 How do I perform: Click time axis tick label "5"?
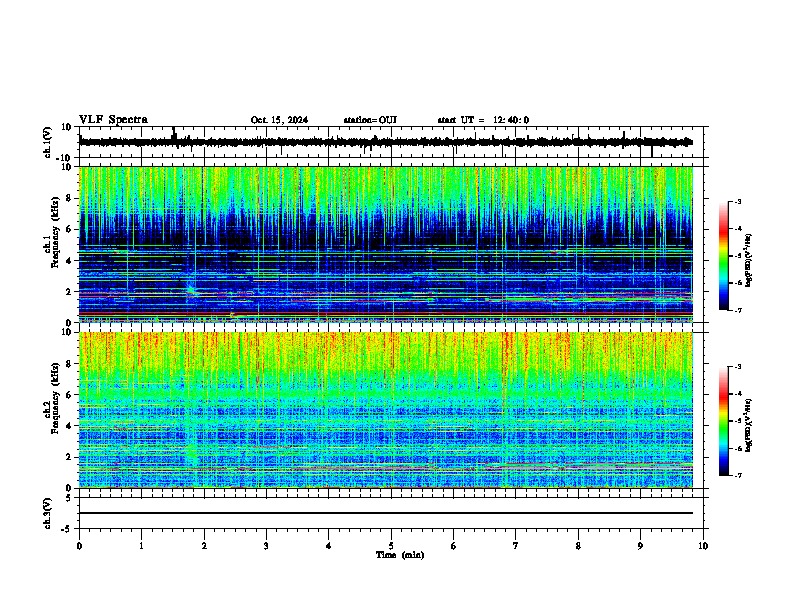(x=391, y=545)
